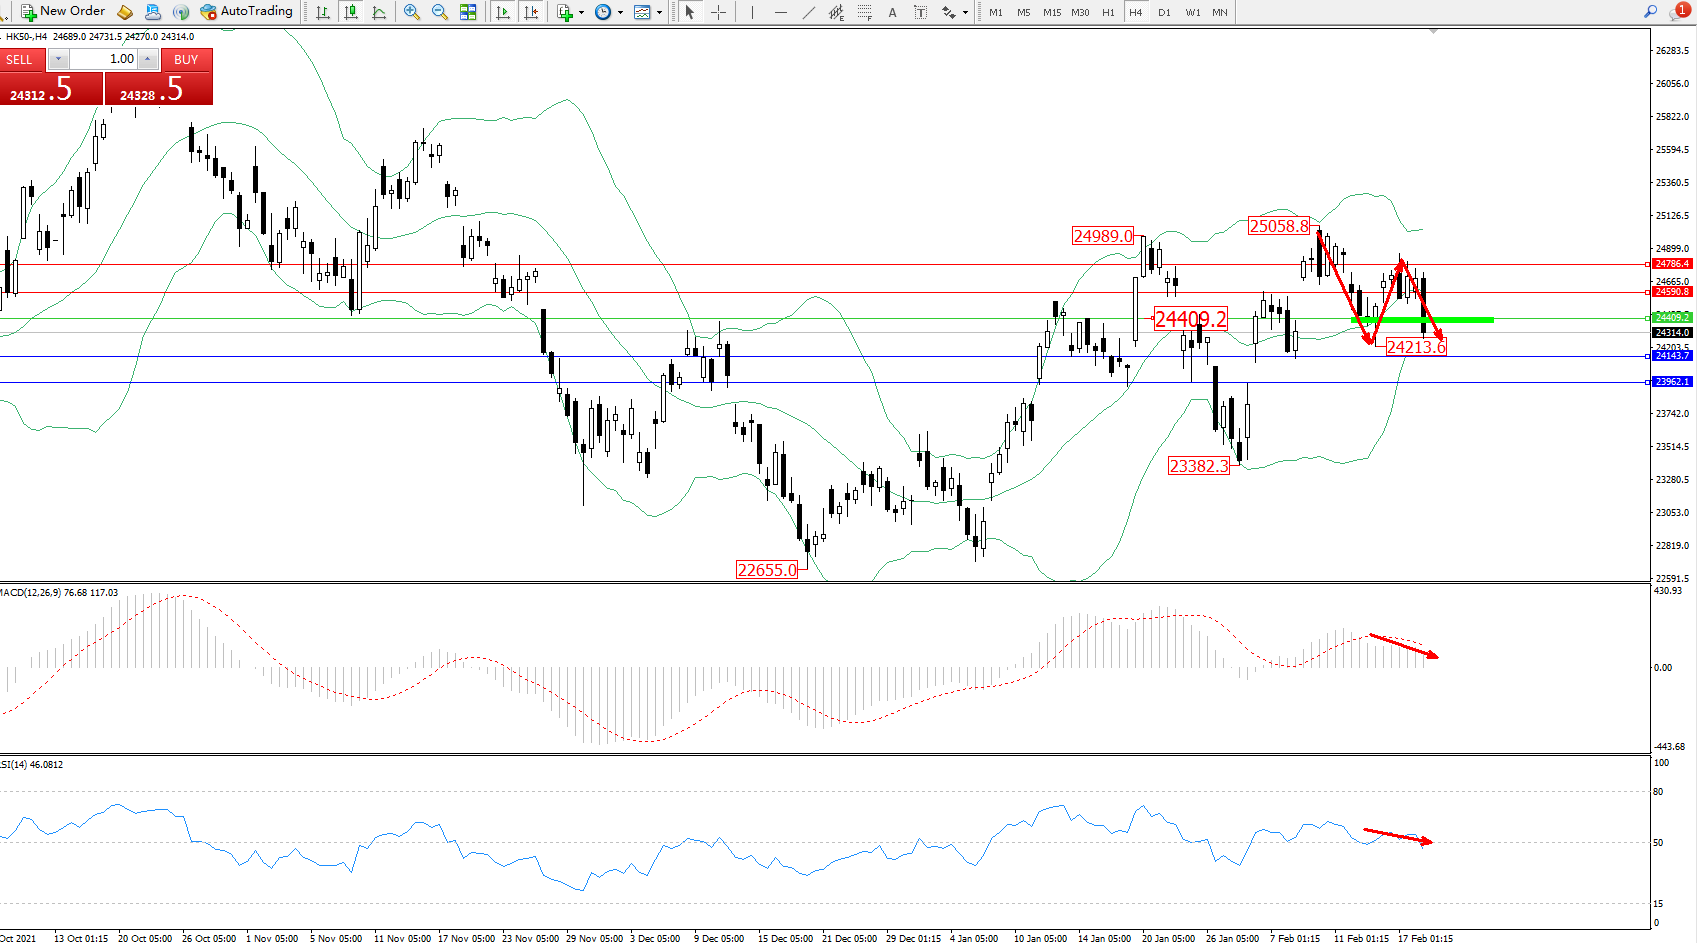Image resolution: width=1697 pixels, height=943 pixels.
Task: Click the BUY button
Action: [x=186, y=60]
